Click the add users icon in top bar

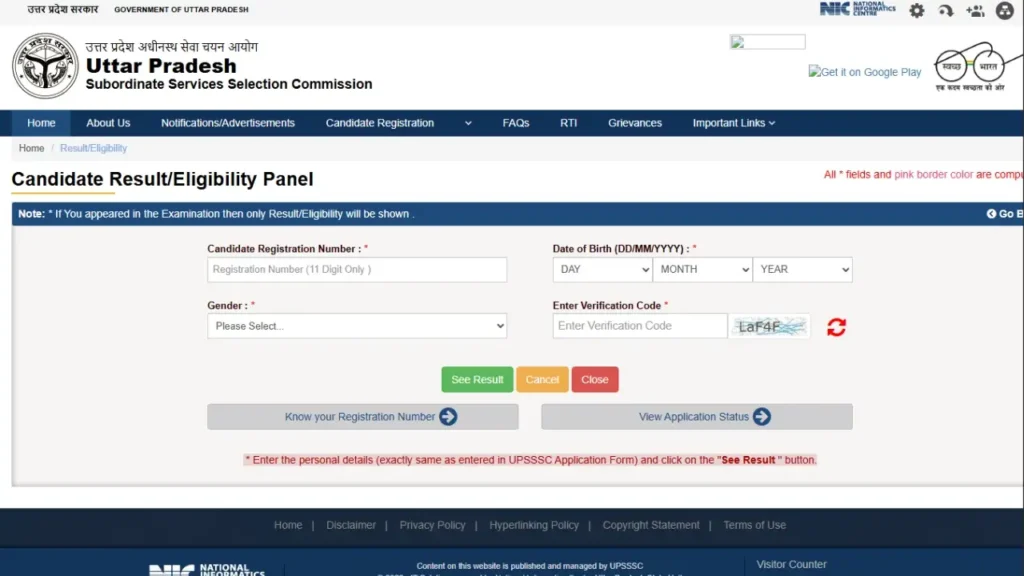[975, 11]
